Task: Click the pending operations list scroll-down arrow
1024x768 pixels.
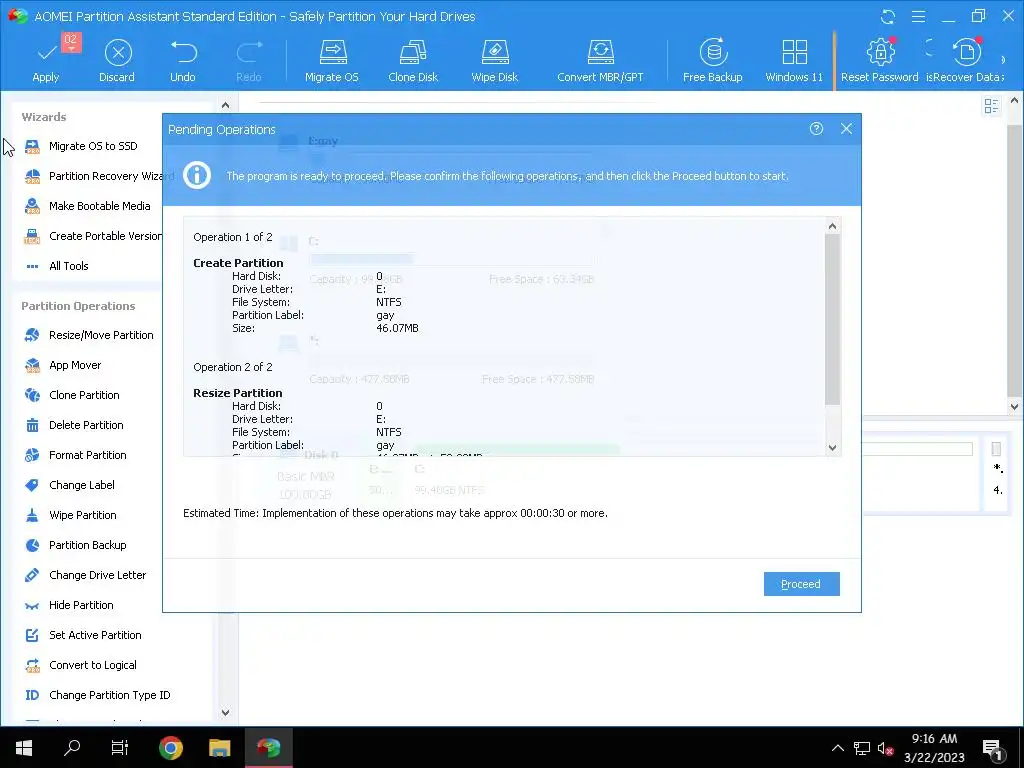Action: click(833, 448)
